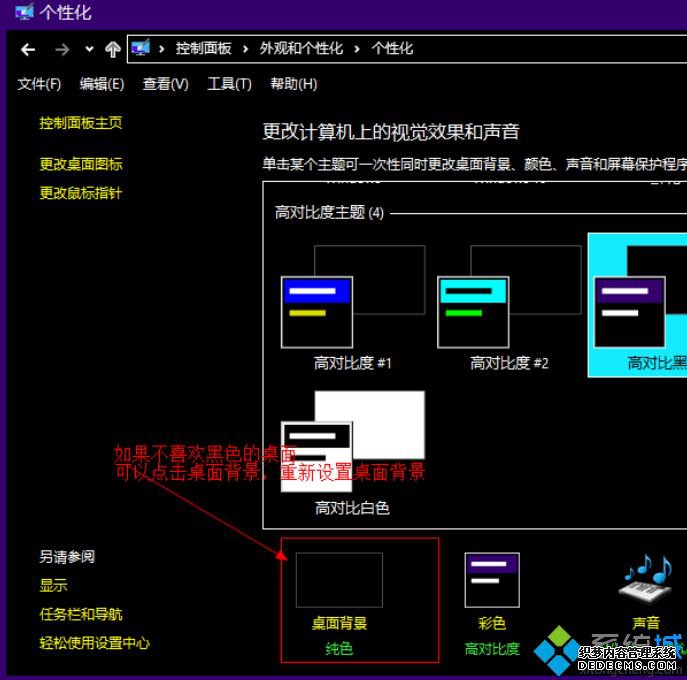
Task: Open 查看(V) menu
Action: tap(166, 83)
